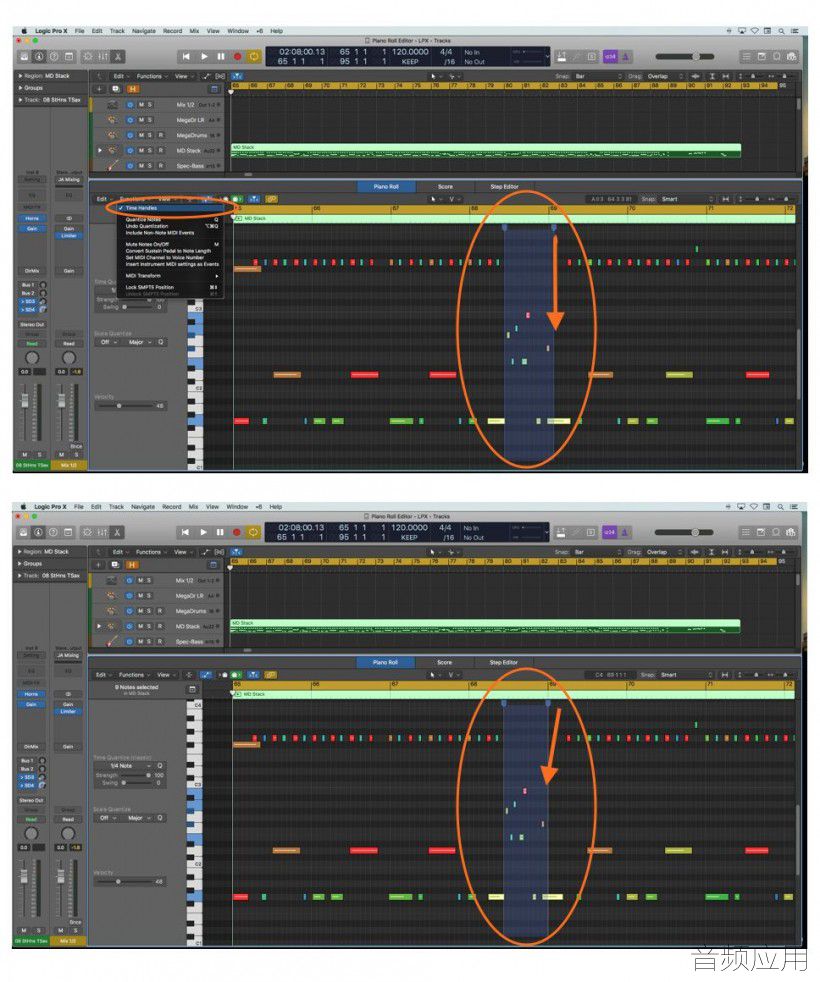This screenshot has width=820, height=982.
Task: Mute the MegaDrums track in the top screenshot
Action: click(x=142, y=135)
